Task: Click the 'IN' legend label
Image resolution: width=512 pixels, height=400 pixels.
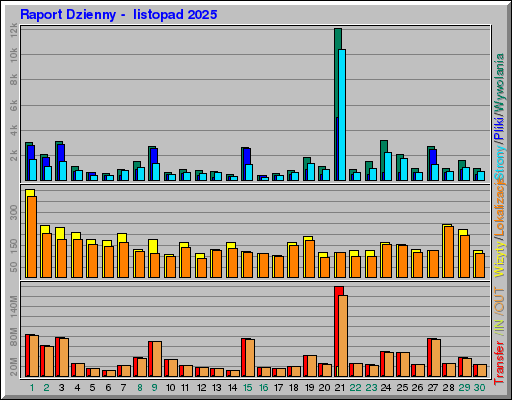Action: coord(500,326)
